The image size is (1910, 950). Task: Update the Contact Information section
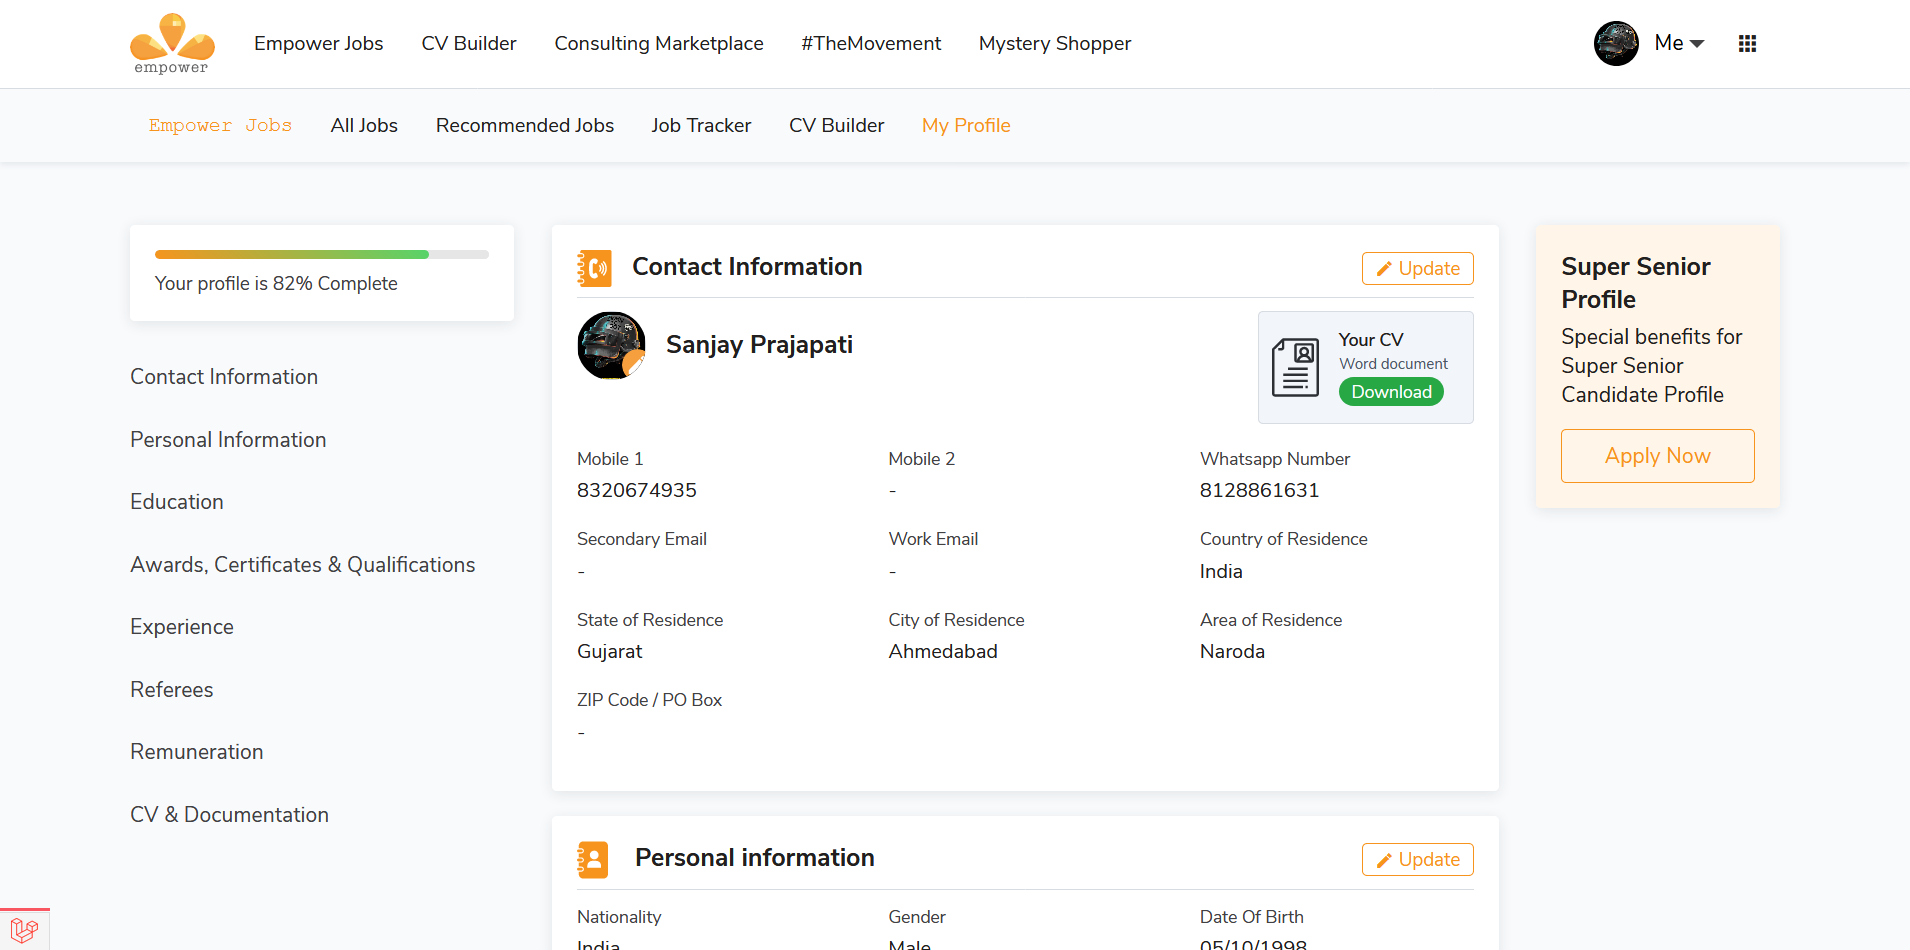click(1417, 268)
